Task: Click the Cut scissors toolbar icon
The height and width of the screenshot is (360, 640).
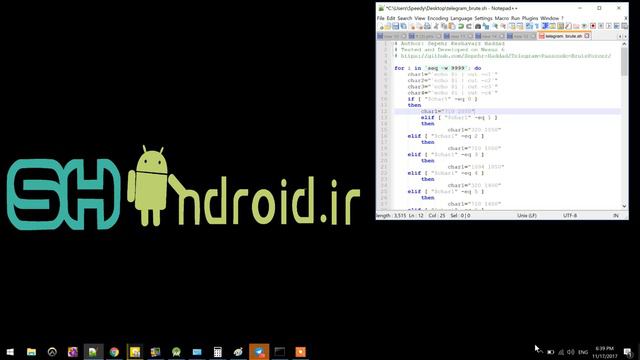Action: point(436,26)
